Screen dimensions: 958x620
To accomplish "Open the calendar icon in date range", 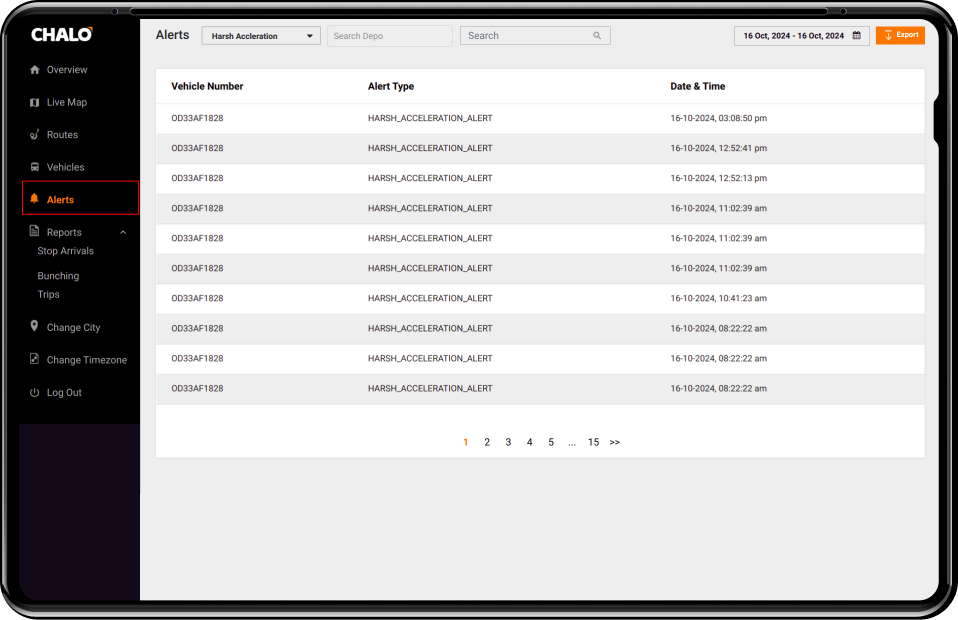I will click(x=856, y=36).
